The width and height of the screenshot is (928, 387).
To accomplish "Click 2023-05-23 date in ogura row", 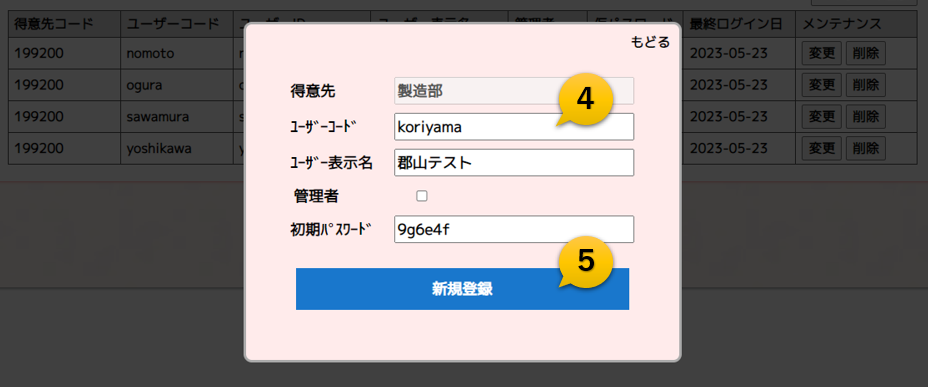I will (x=729, y=85).
